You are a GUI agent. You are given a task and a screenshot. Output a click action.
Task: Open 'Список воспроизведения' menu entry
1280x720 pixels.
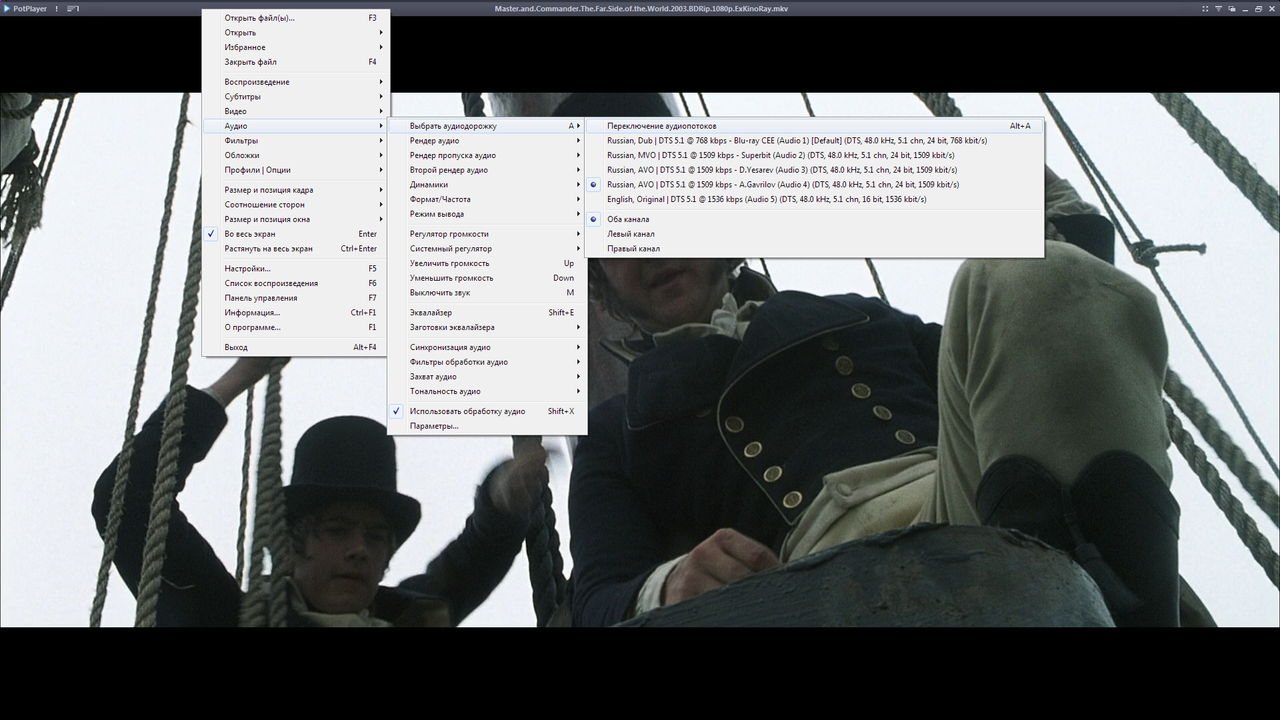click(296, 283)
